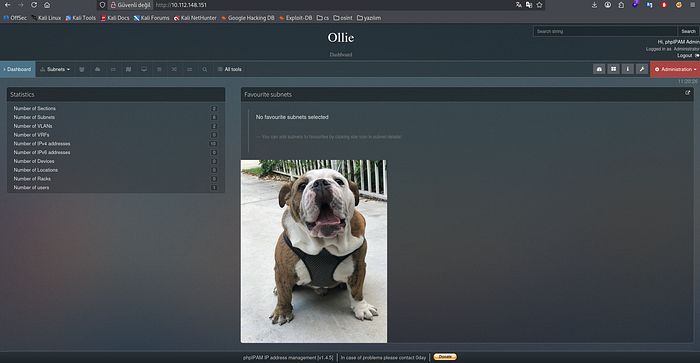Screen dimensions: 700x363
Task: Click the browser forward arrow
Action: tap(21, 5)
